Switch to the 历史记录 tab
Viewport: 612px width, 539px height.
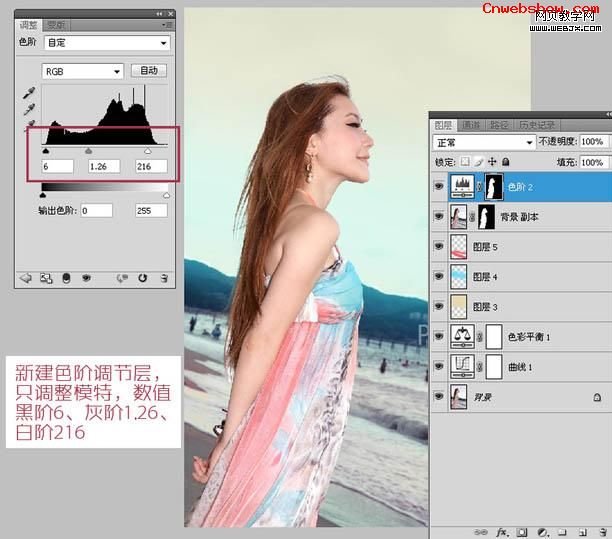(537, 125)
